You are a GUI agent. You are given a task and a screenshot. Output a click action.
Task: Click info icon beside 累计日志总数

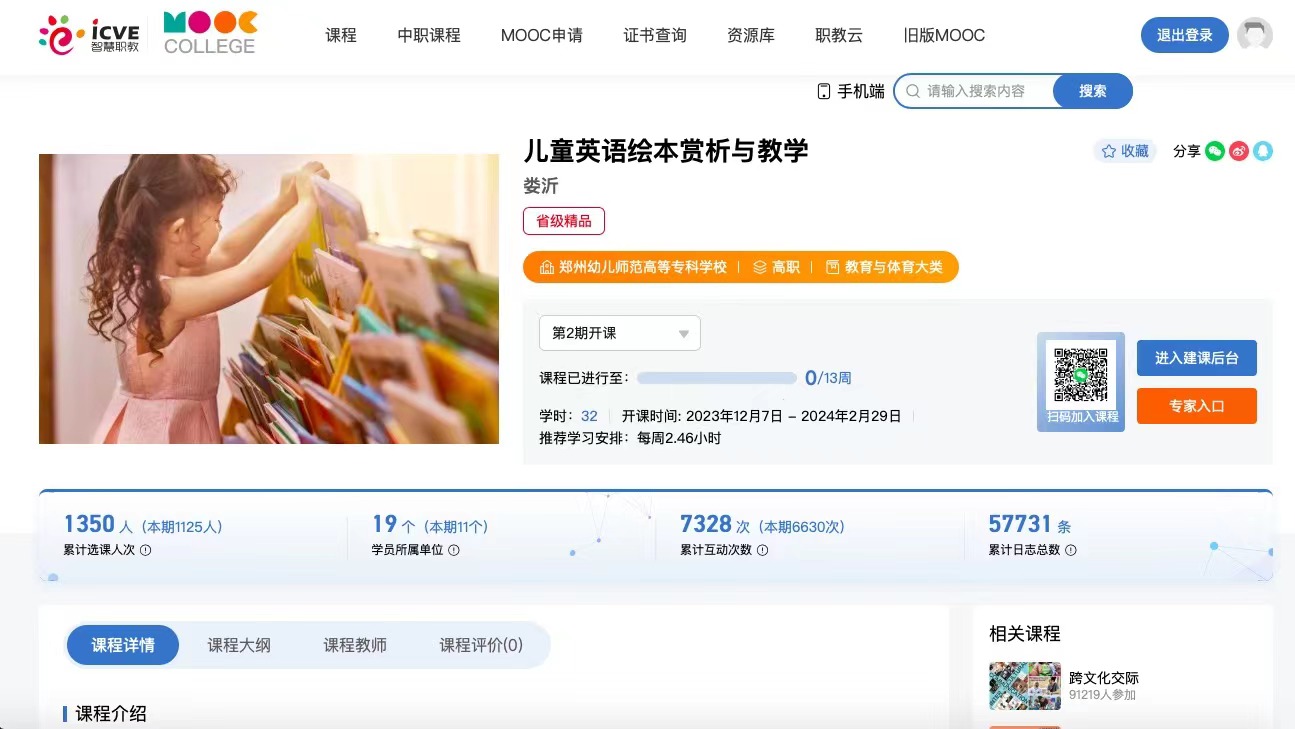(1071, 550)
